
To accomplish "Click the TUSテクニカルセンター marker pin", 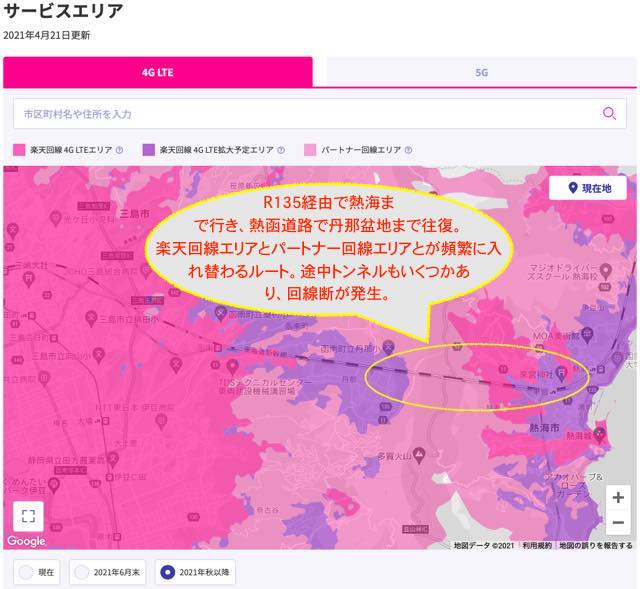I will coord(233,367).
